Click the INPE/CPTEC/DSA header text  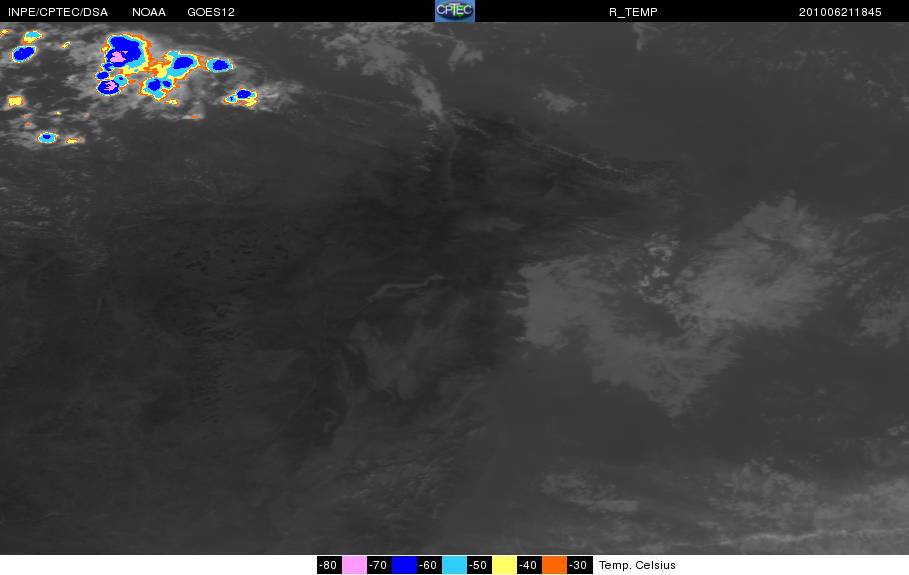pyautogui.click(x=58, y=12)
